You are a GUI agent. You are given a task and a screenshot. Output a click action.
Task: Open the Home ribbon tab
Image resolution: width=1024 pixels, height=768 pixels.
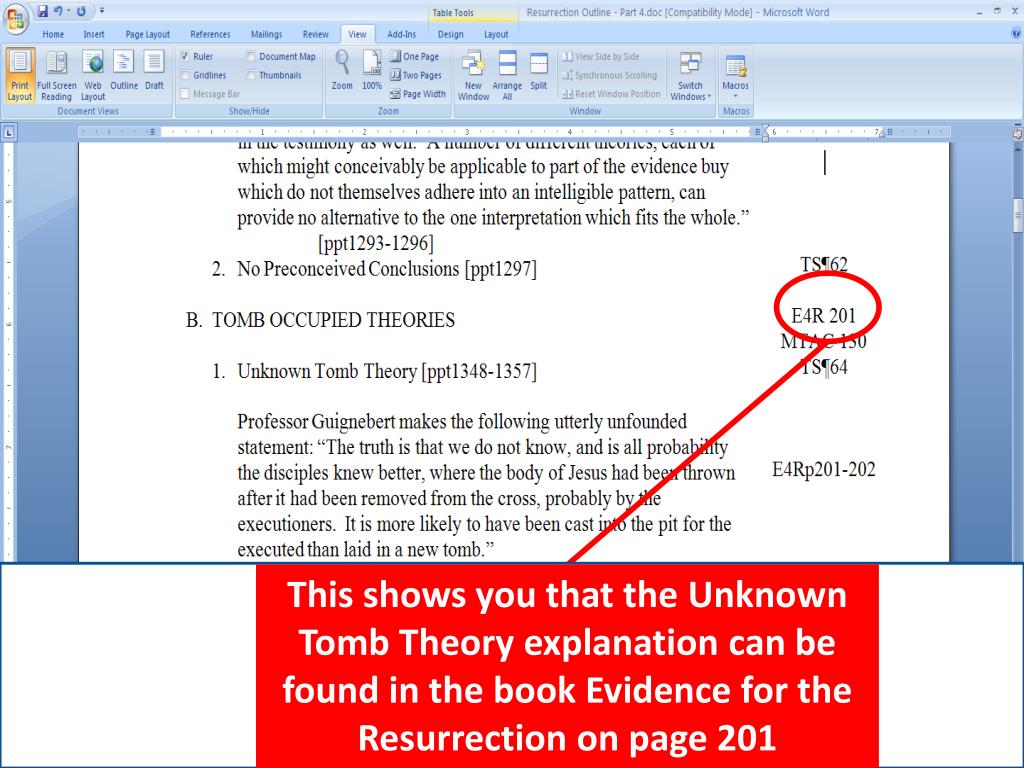pyautogui.click(x=53, y=34)
